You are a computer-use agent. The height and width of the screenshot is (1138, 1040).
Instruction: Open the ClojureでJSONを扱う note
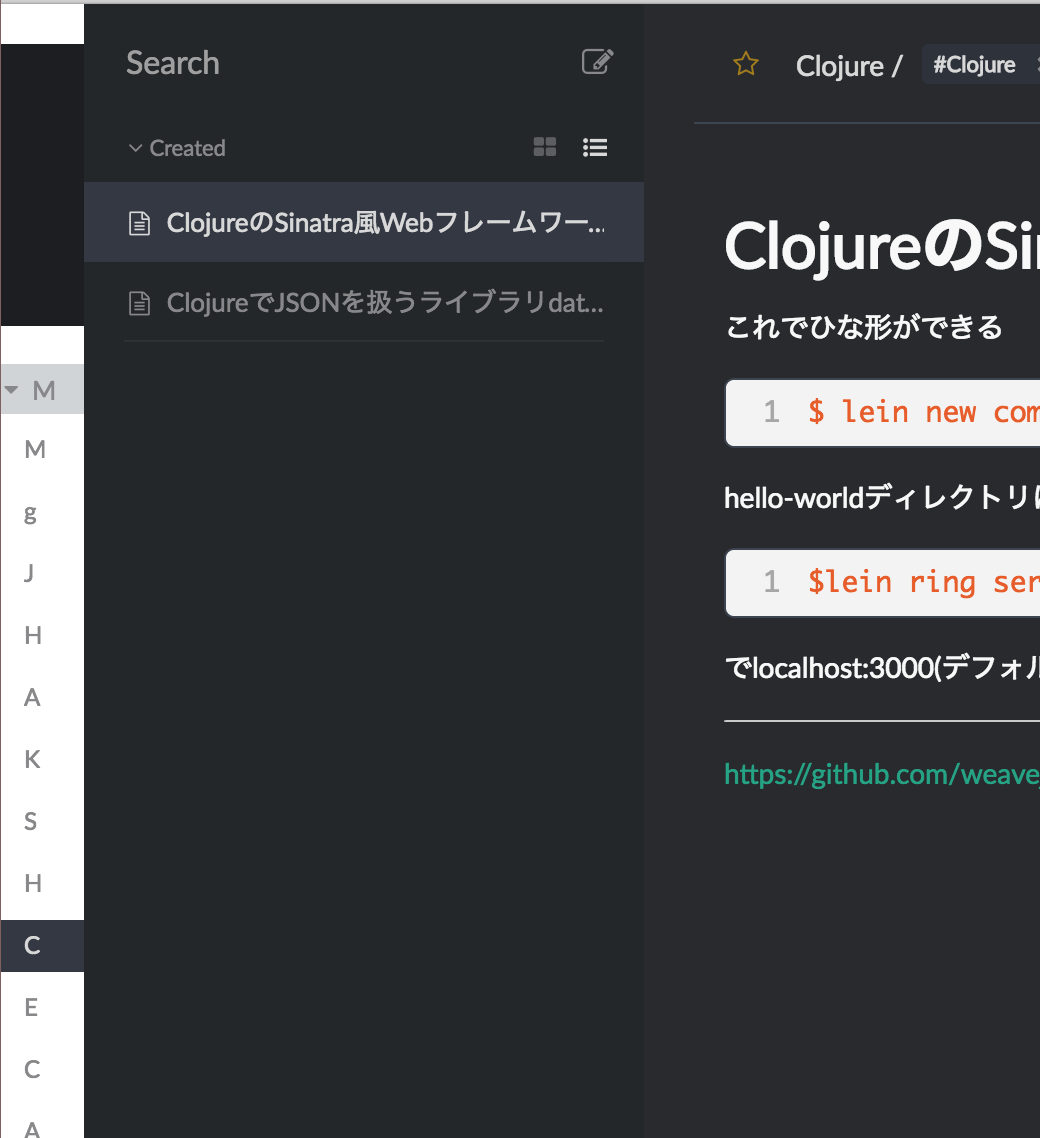364,302
